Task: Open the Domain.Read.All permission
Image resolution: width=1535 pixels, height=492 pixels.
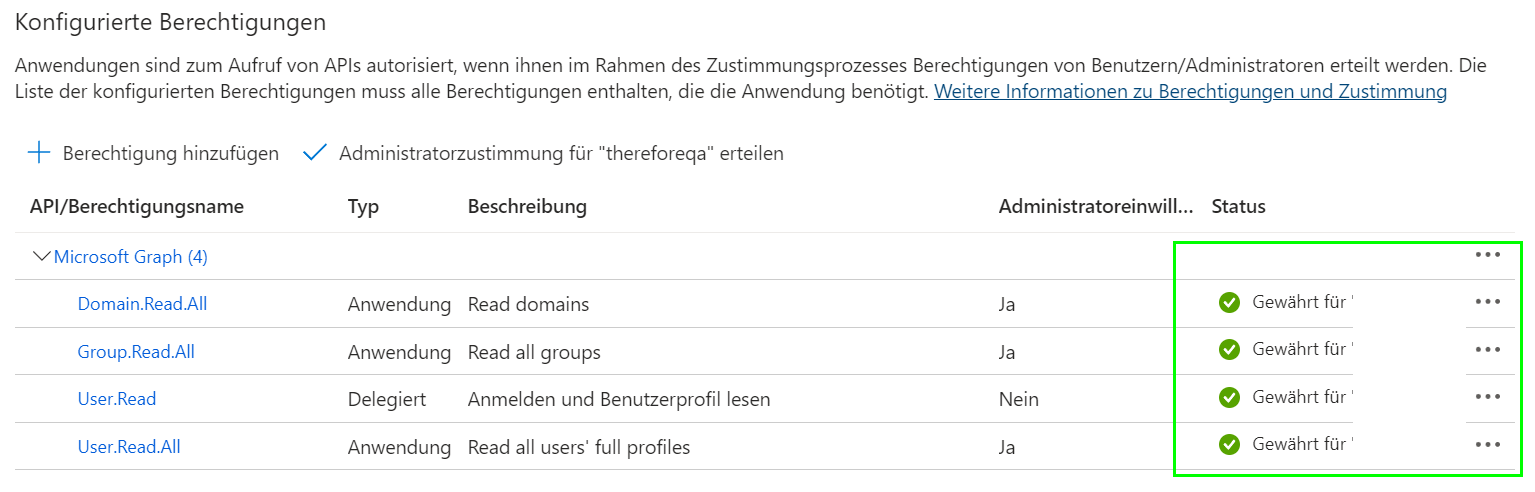Action: [142, 304]
